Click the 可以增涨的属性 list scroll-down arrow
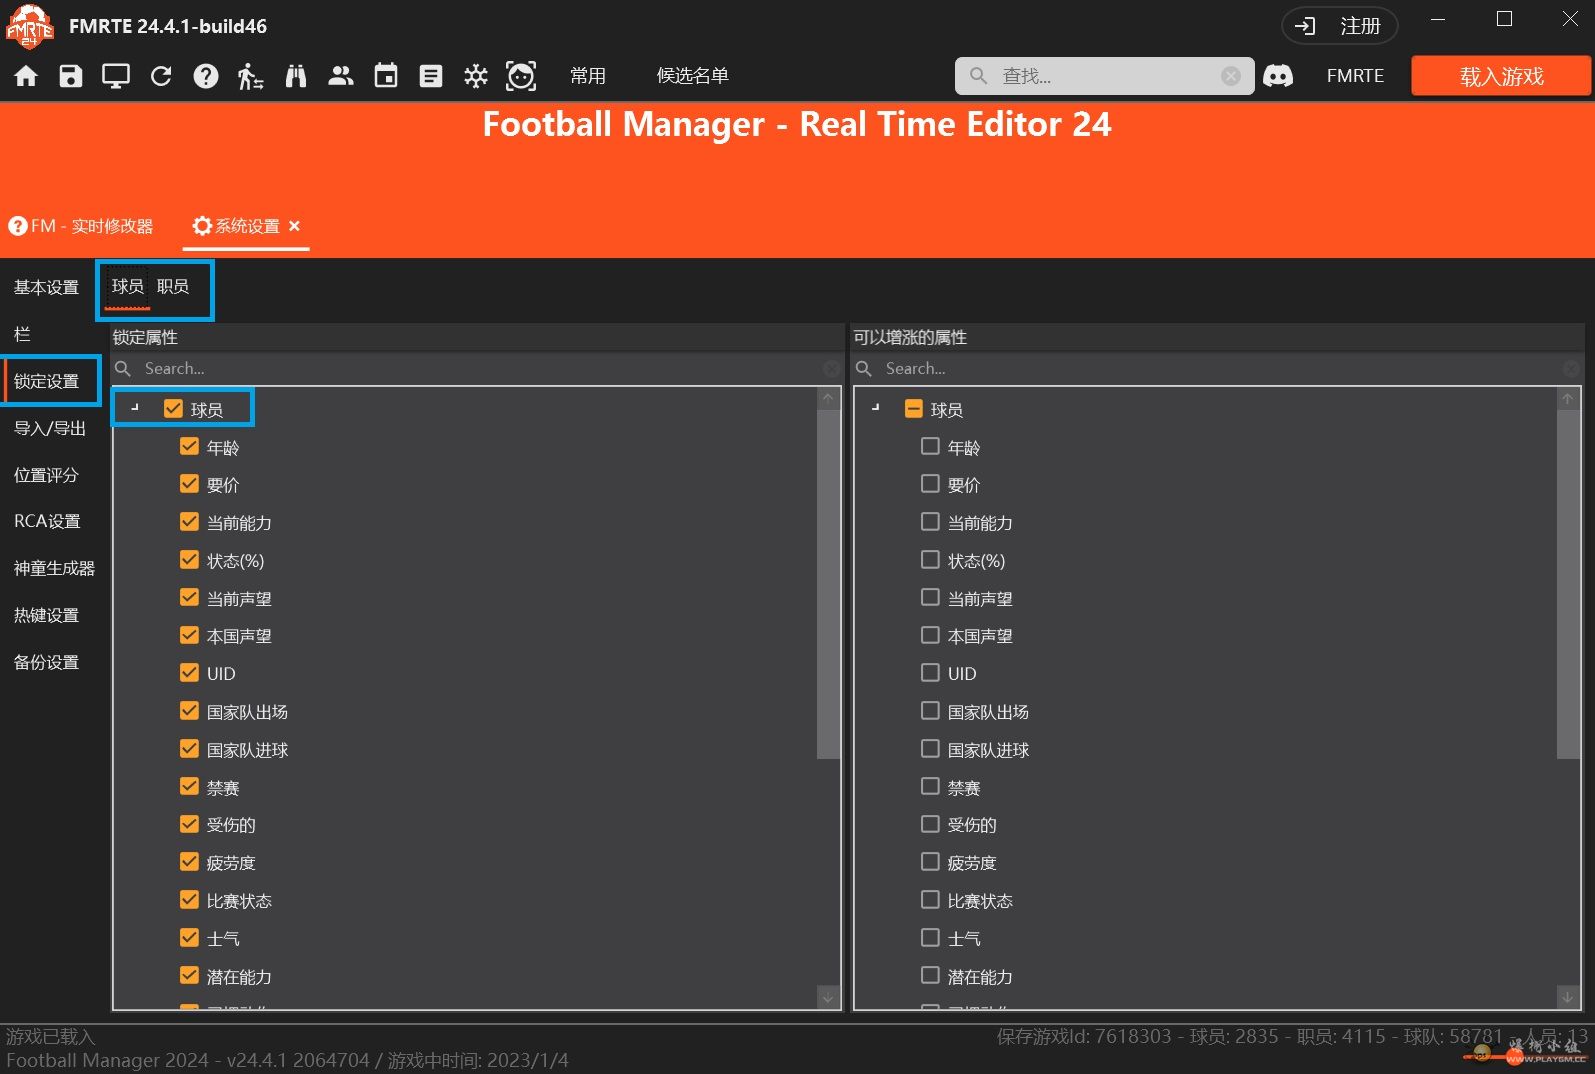The width and height of the screenshot is (1595, 1074). (x=1568, y=997)
